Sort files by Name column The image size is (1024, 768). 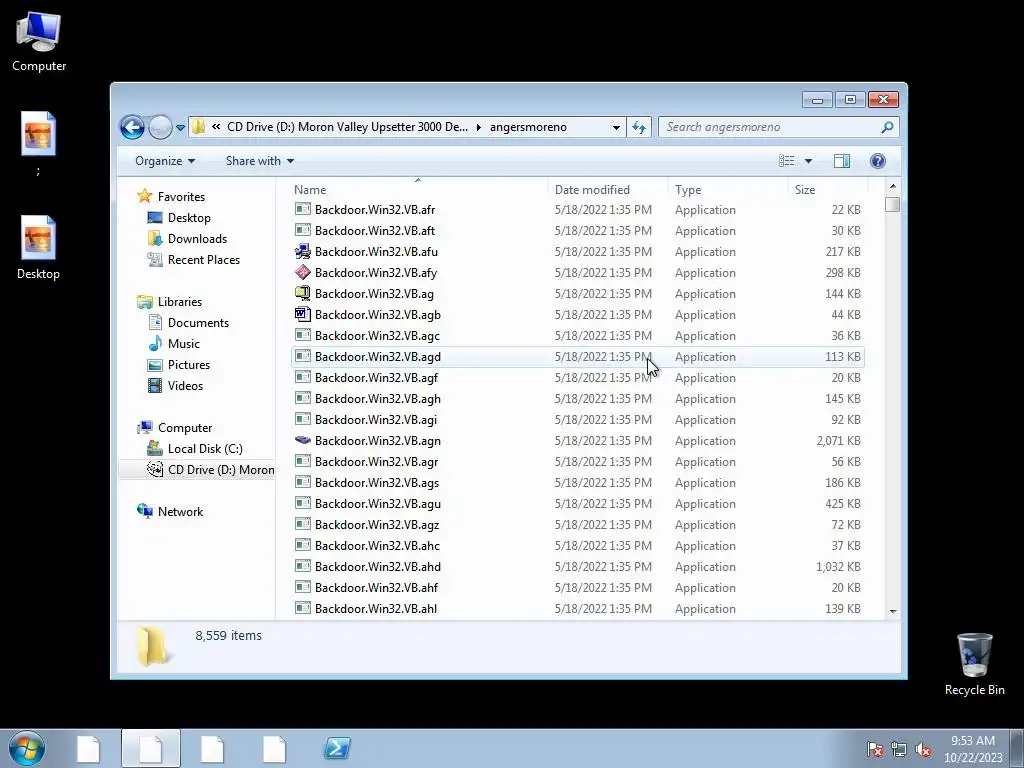click(x=418, y=189)
